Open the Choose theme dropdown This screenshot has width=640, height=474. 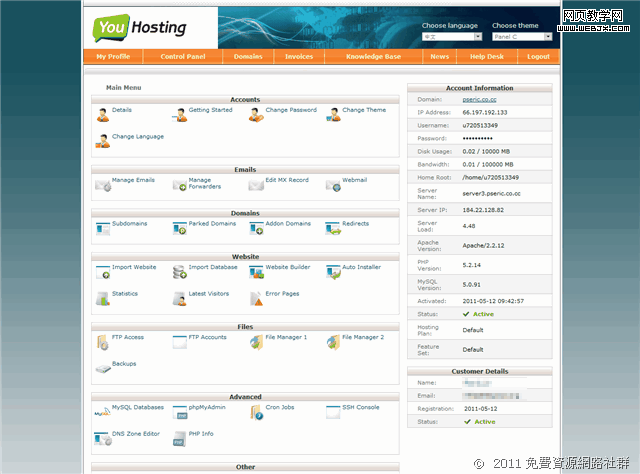coord(522,37)
